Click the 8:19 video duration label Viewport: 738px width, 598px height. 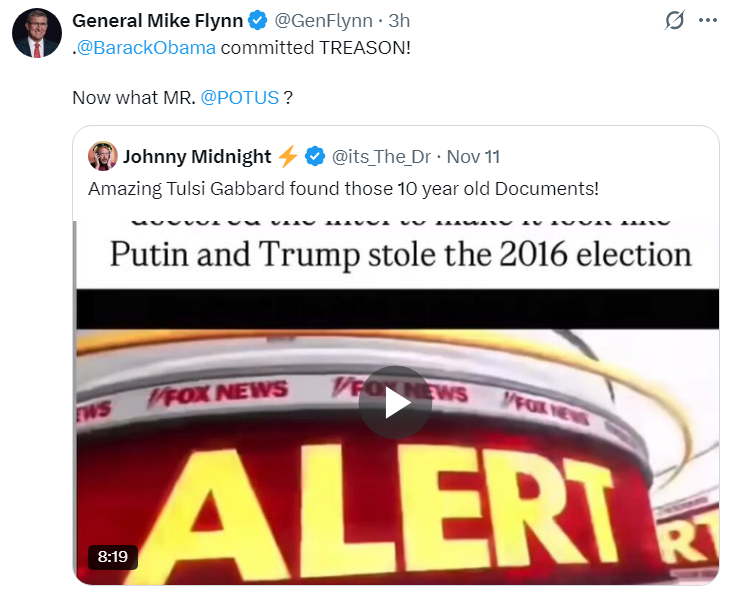(x=113, y=557)
